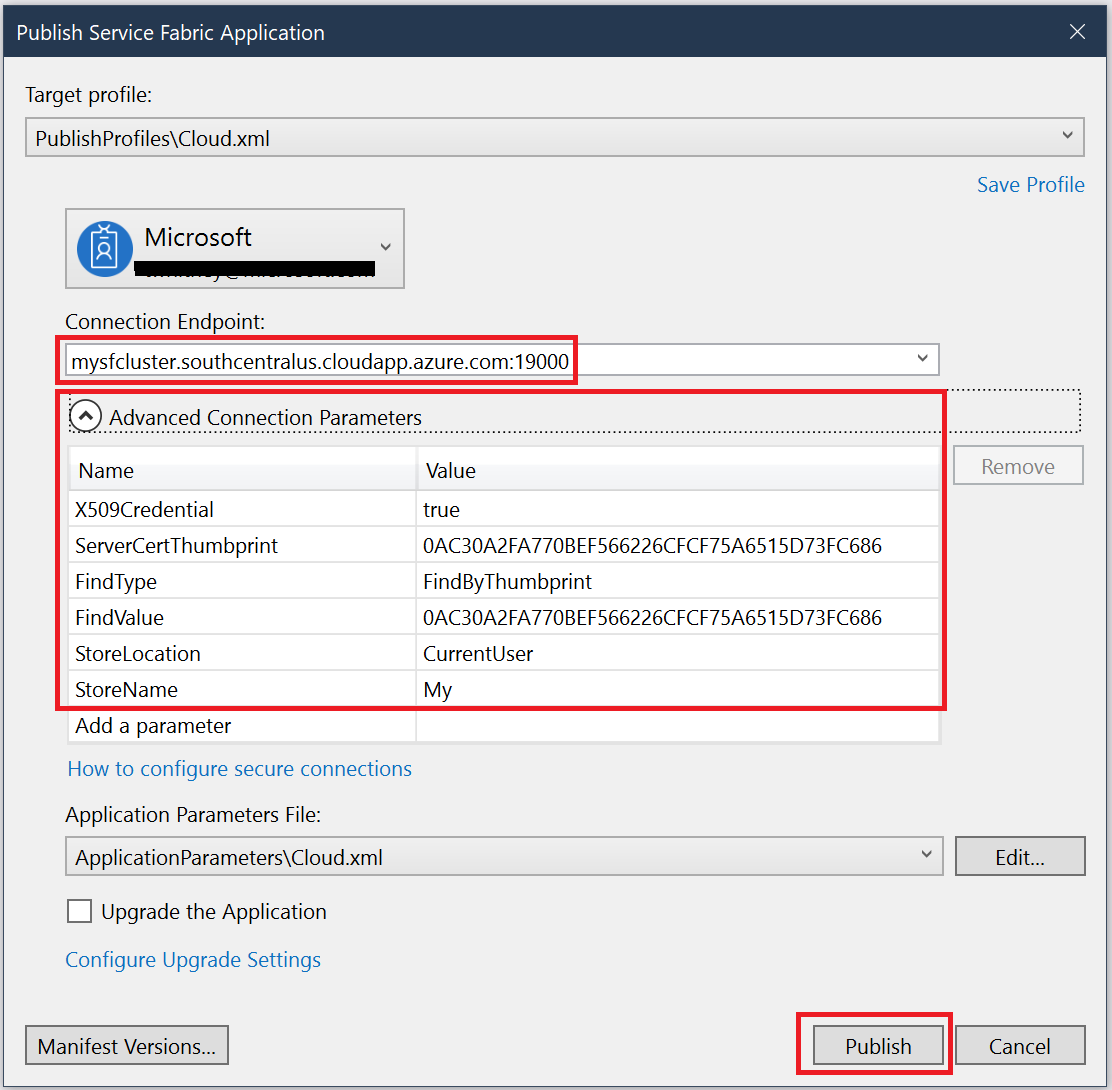Image resolution: width=1112 pixels, height=1090 pixels.
Task: Collapse Advanced Connection Parameters circle arrow
Action: (x=86, y=416)
